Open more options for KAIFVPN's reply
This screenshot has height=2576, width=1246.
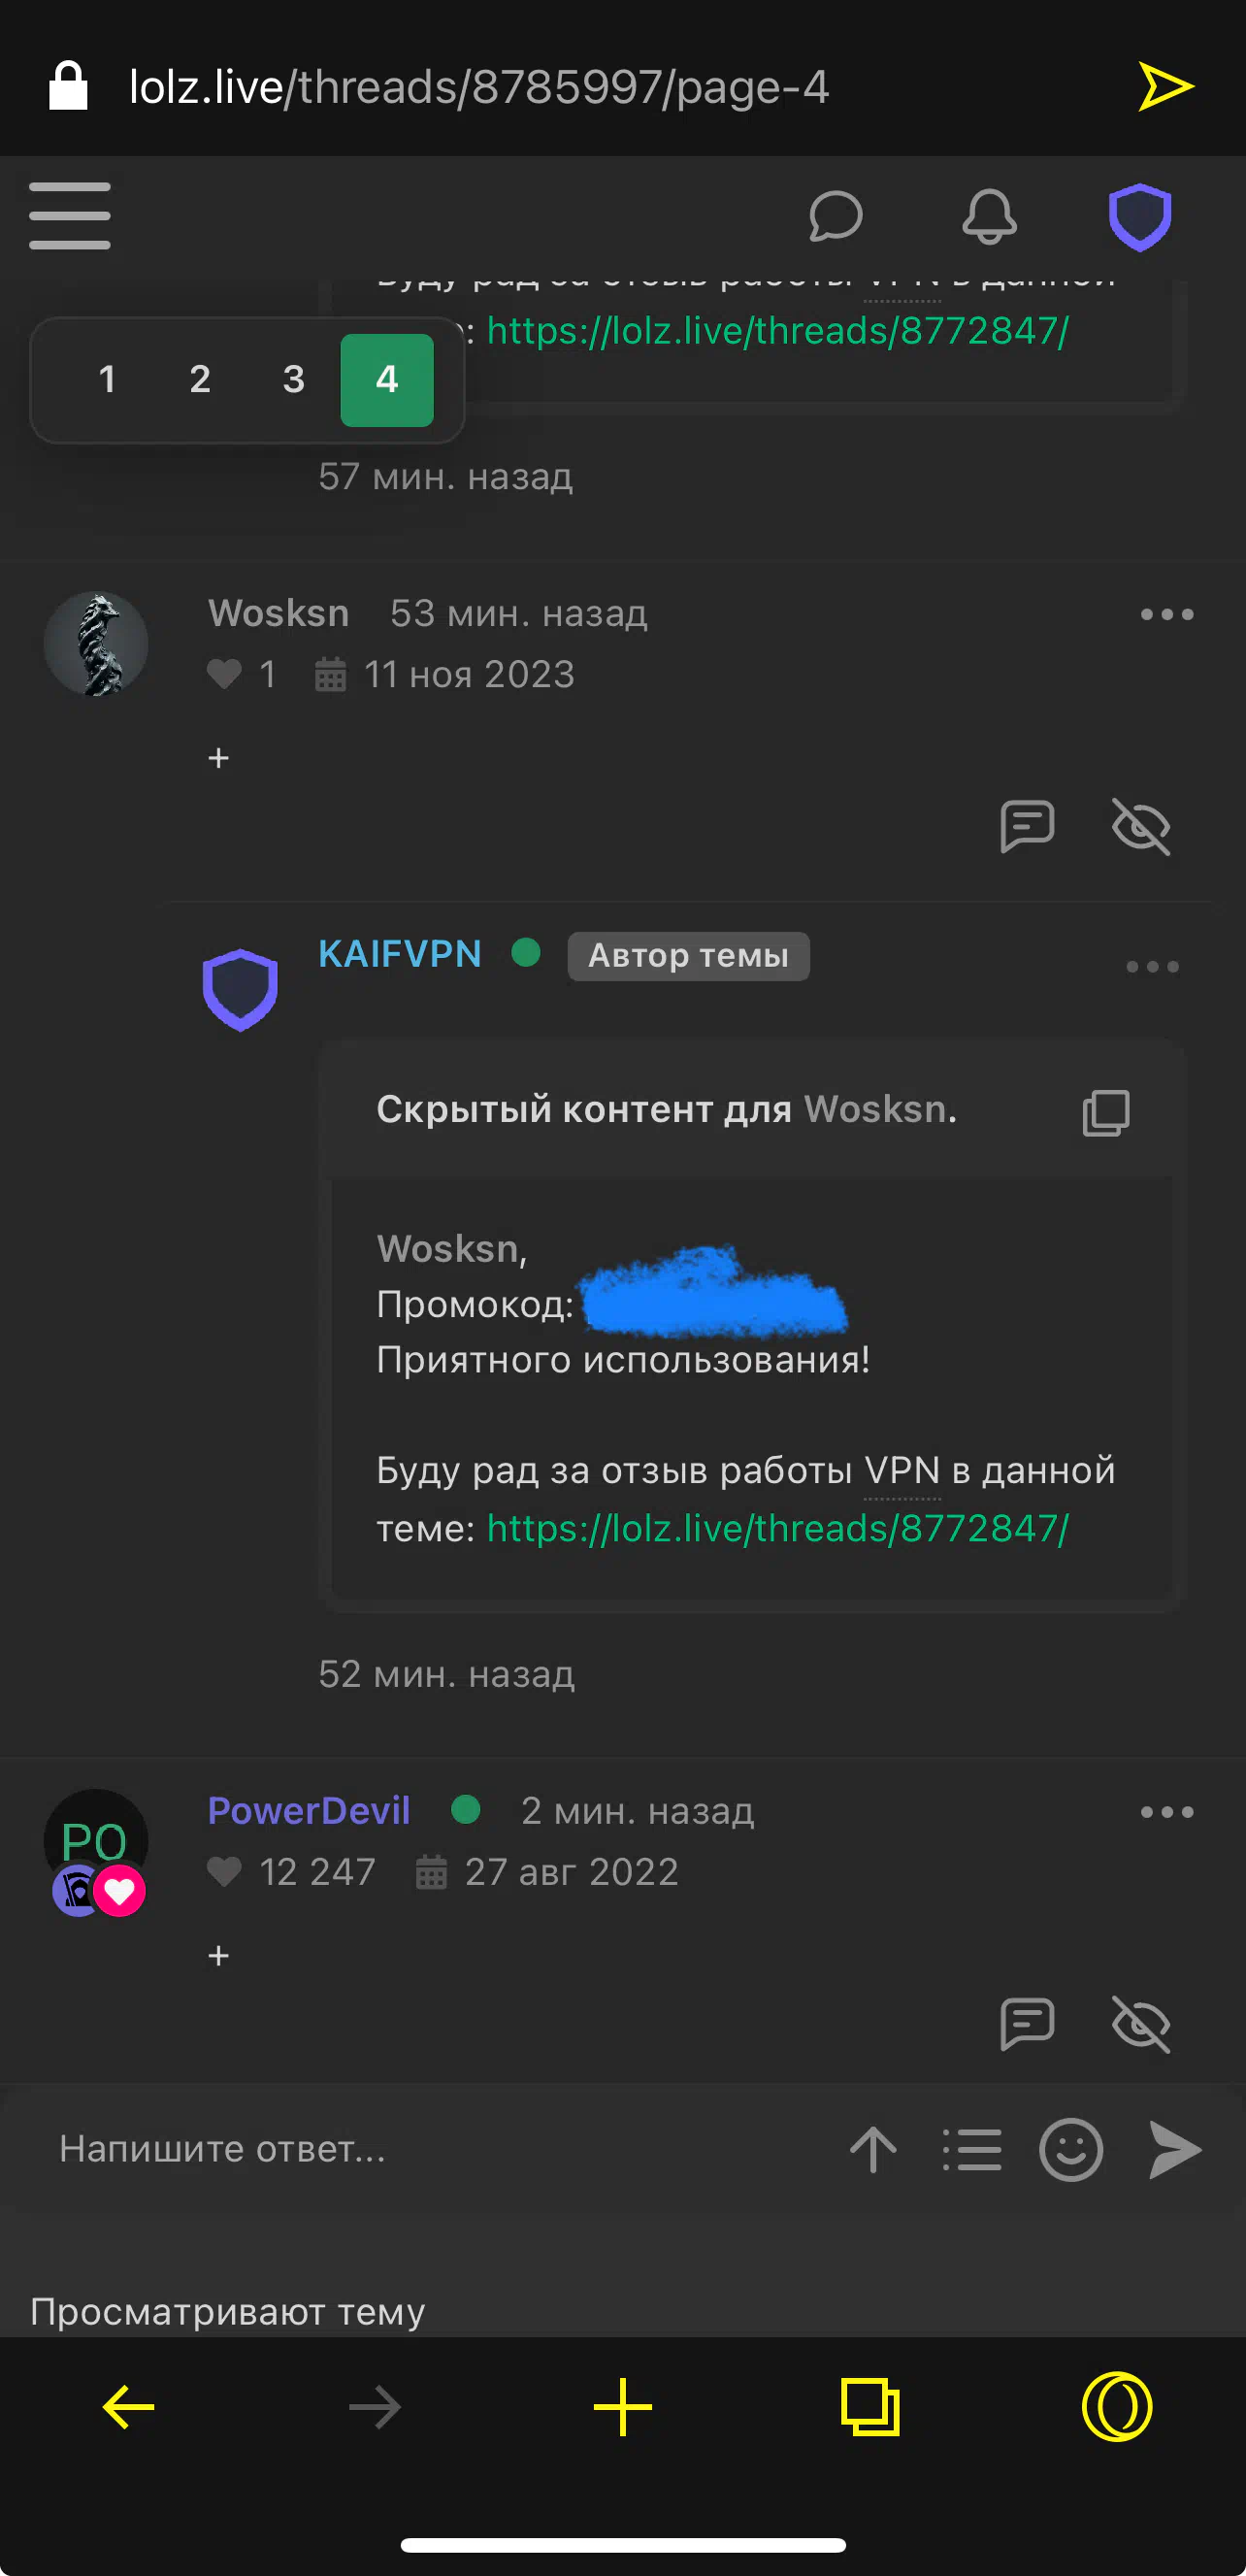1152,966
